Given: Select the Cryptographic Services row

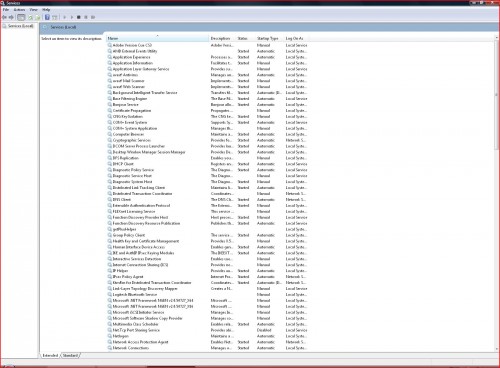Looking at the screenshot, I should click(x=207, y=140).
